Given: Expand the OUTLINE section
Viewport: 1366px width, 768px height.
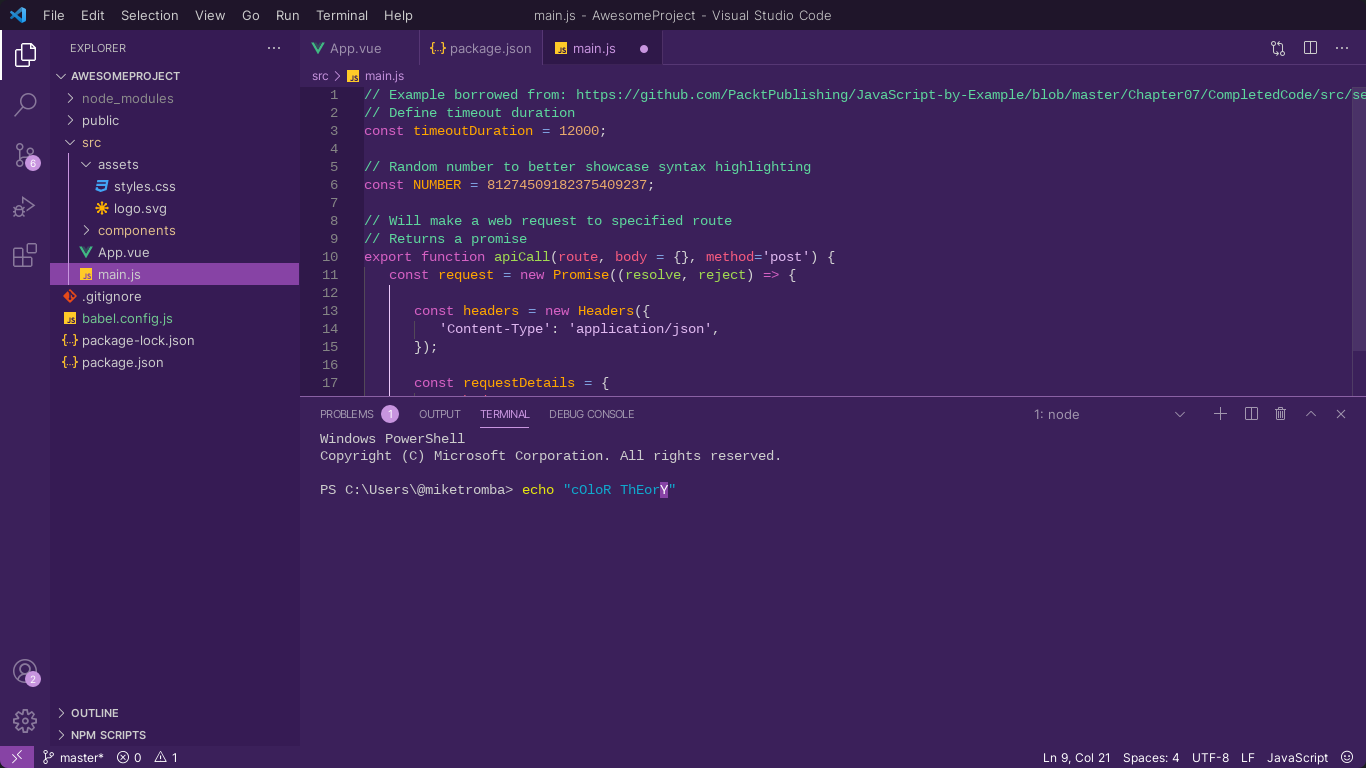Looking at the screenshot, I should click(94, 713).
